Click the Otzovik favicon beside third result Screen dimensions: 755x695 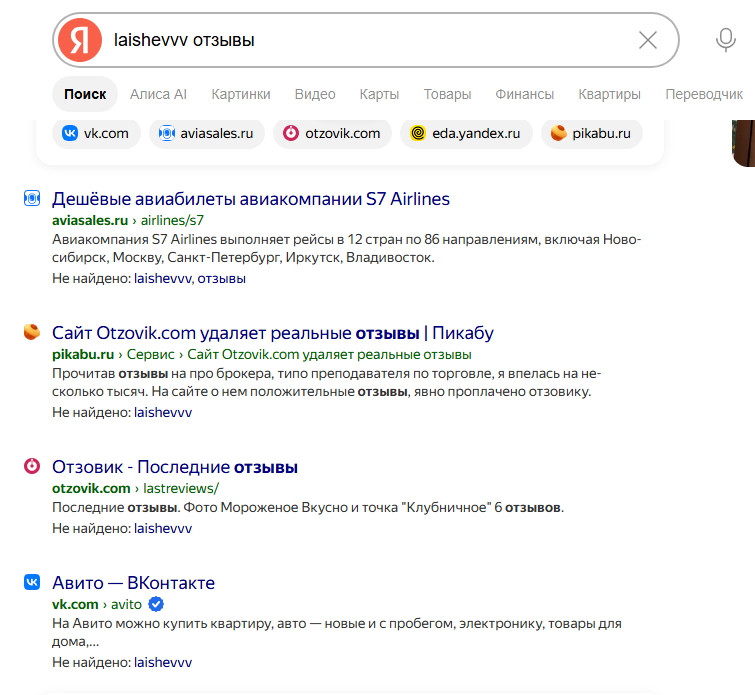32,466
